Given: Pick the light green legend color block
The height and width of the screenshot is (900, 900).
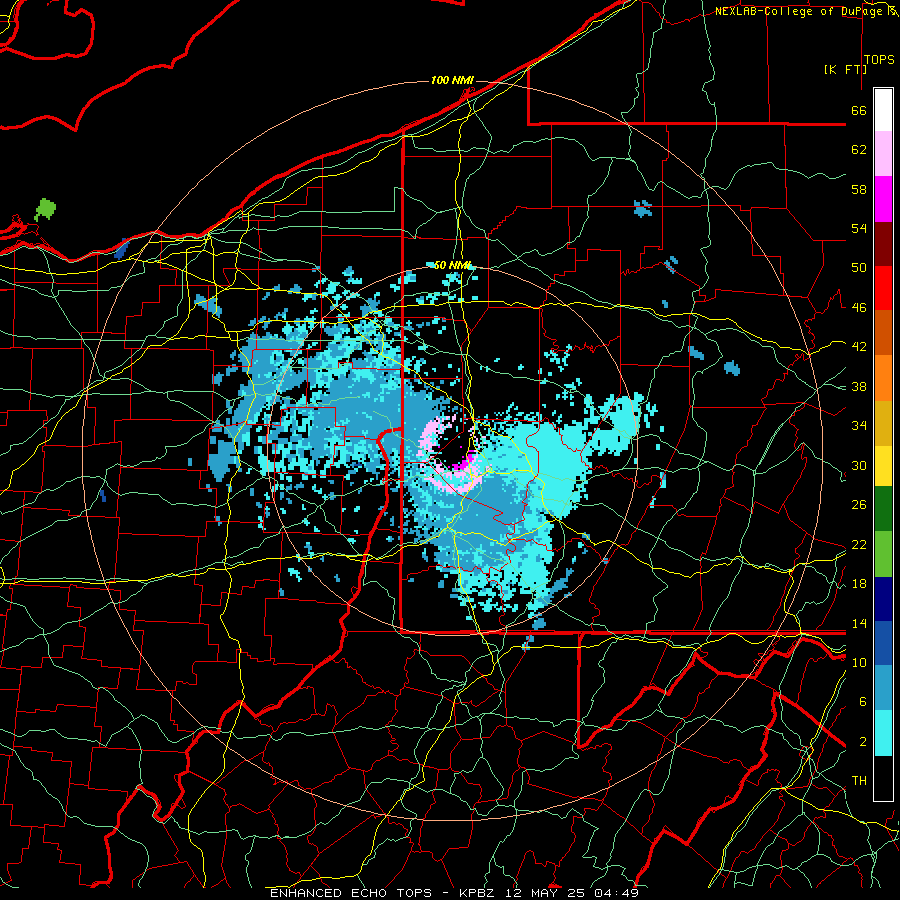Looking at the screenshot, I should (x=883, y=554).
